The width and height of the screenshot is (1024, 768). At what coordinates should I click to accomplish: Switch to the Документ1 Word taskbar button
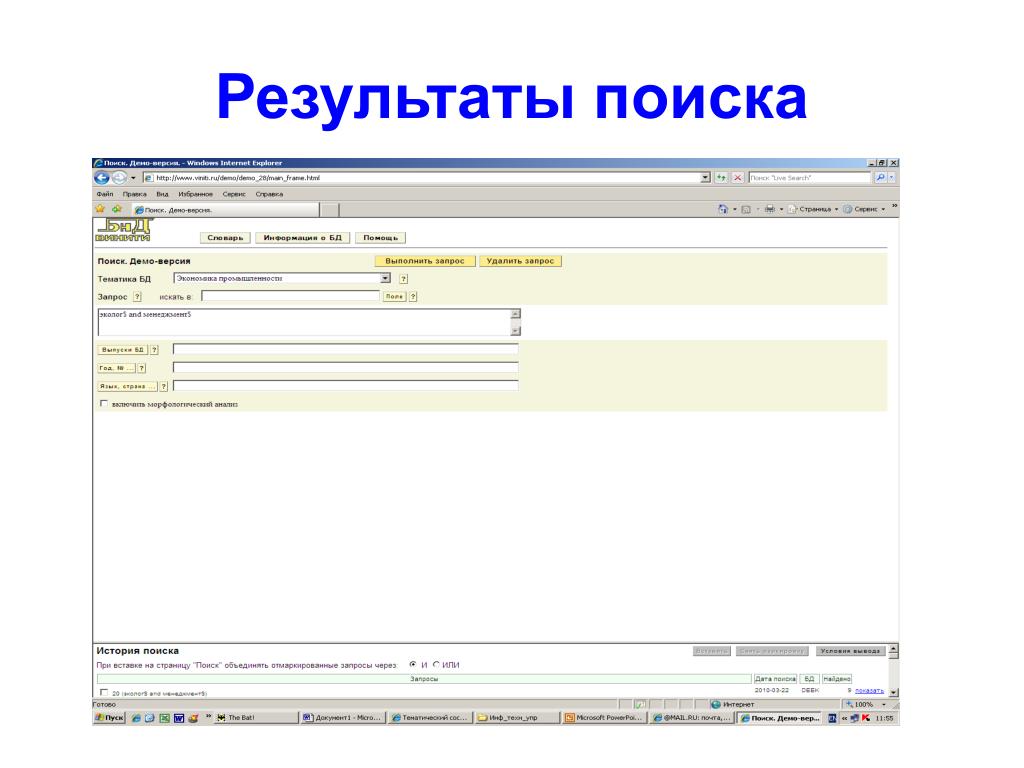tap(342, 718)
